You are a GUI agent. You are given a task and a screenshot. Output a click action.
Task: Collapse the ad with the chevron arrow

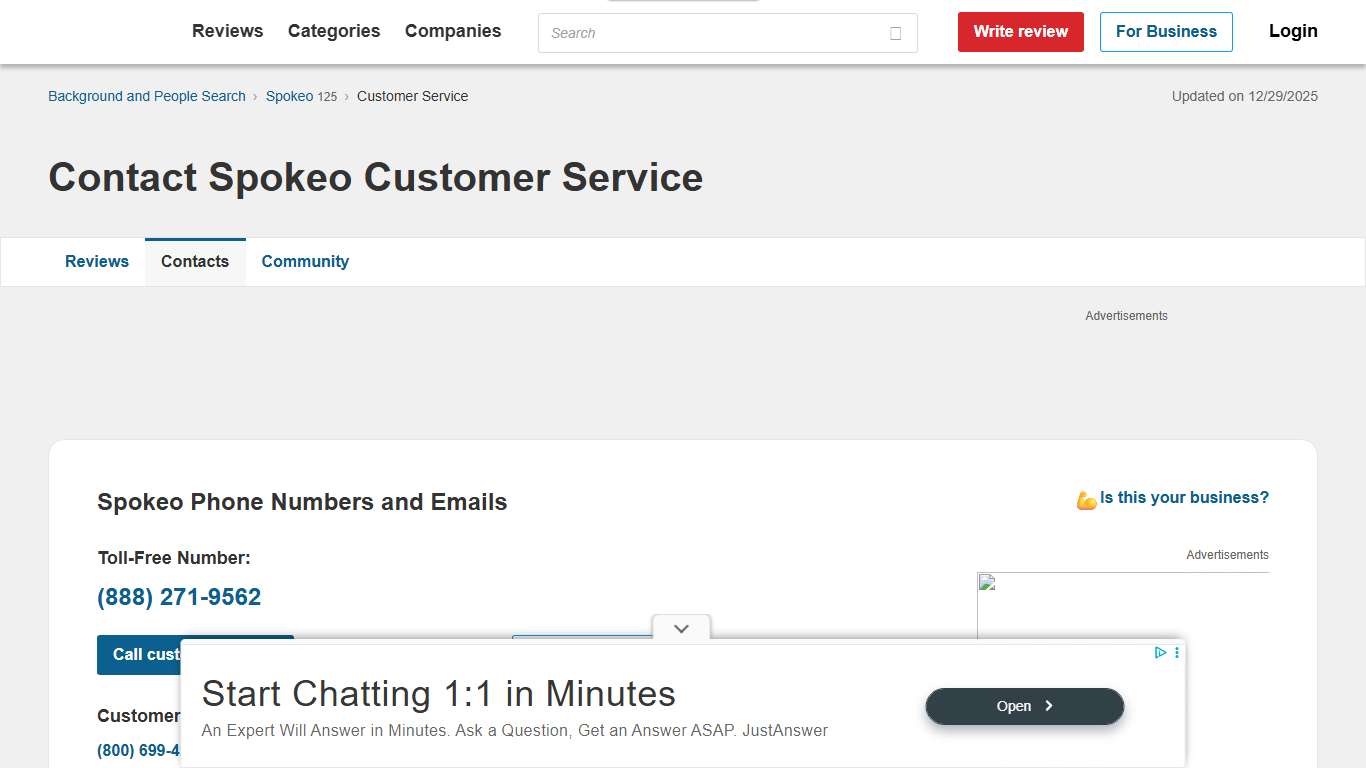681,628
